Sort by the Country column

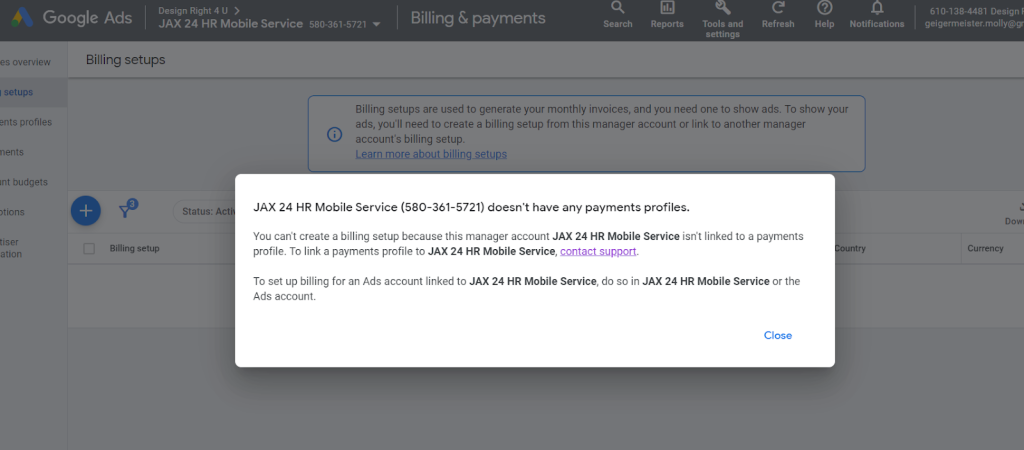[x=850, y=248]
